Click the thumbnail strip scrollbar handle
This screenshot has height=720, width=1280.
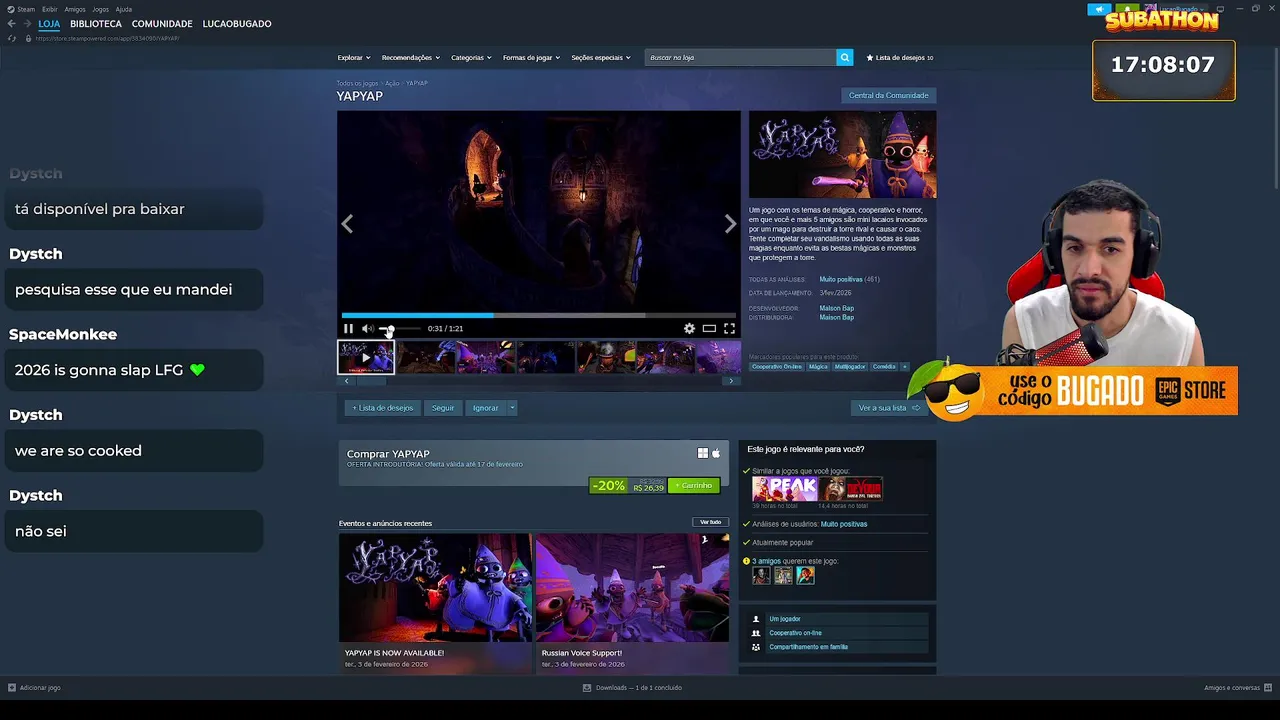(371, 380)
